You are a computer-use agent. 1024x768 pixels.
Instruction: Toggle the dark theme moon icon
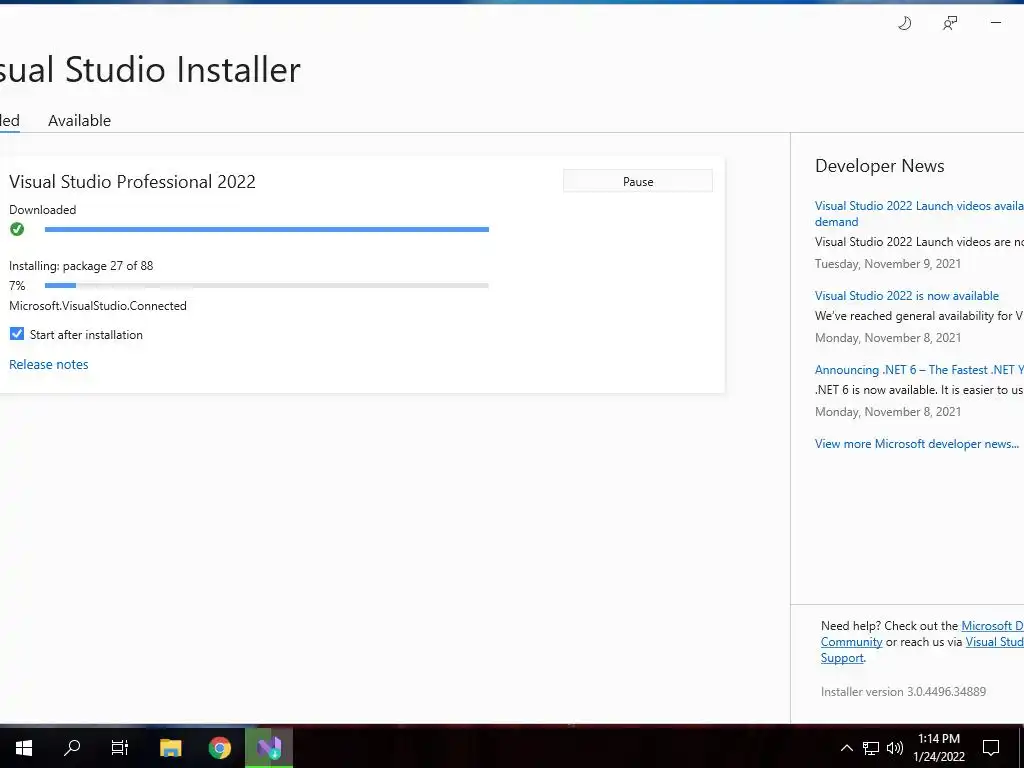coord(904,24)
